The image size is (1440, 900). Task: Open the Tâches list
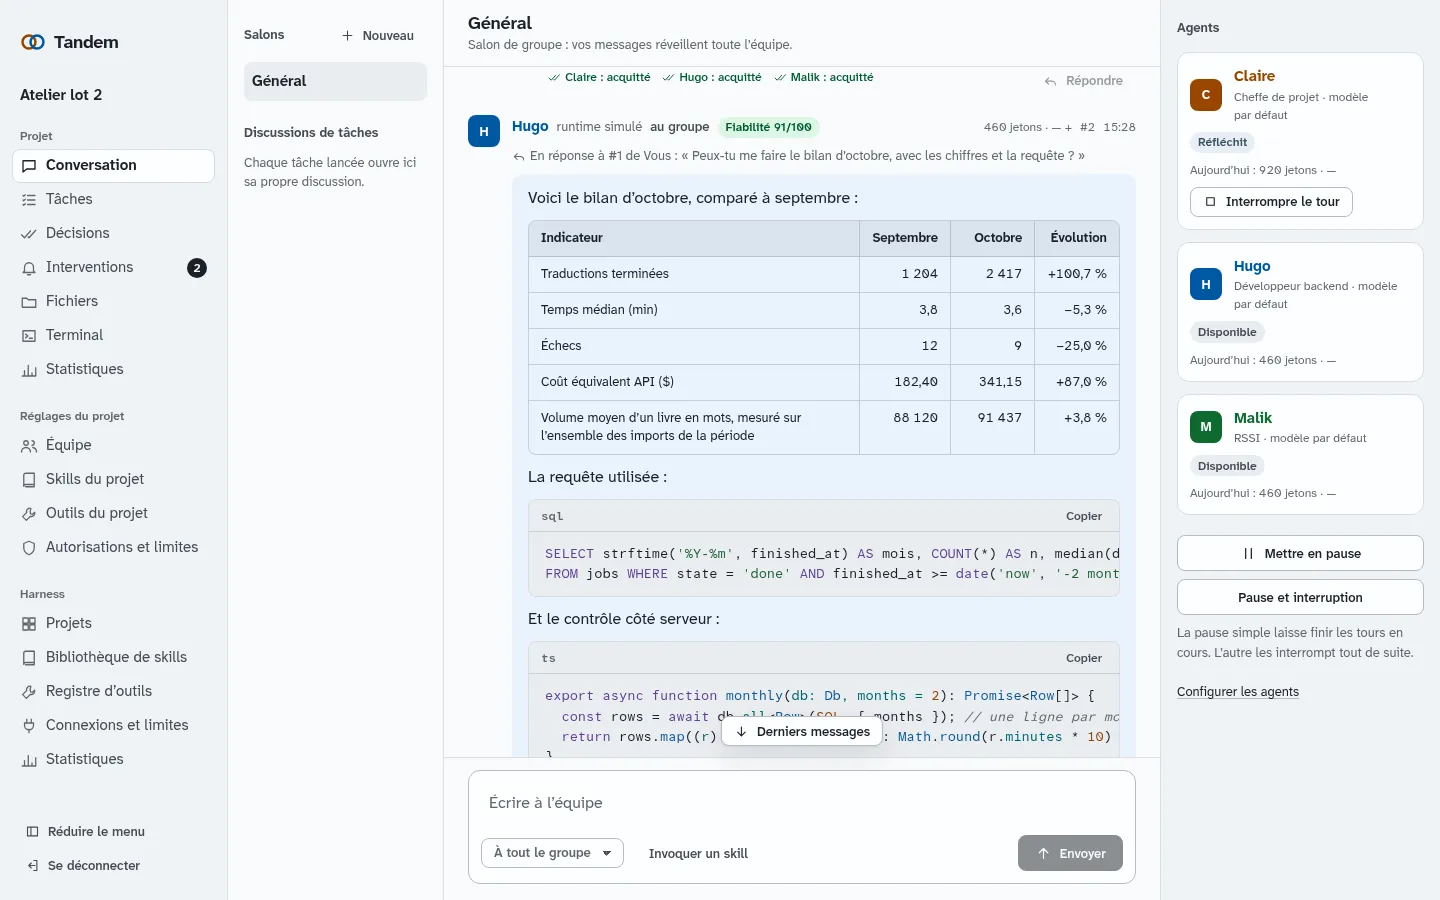pos(113,200)
